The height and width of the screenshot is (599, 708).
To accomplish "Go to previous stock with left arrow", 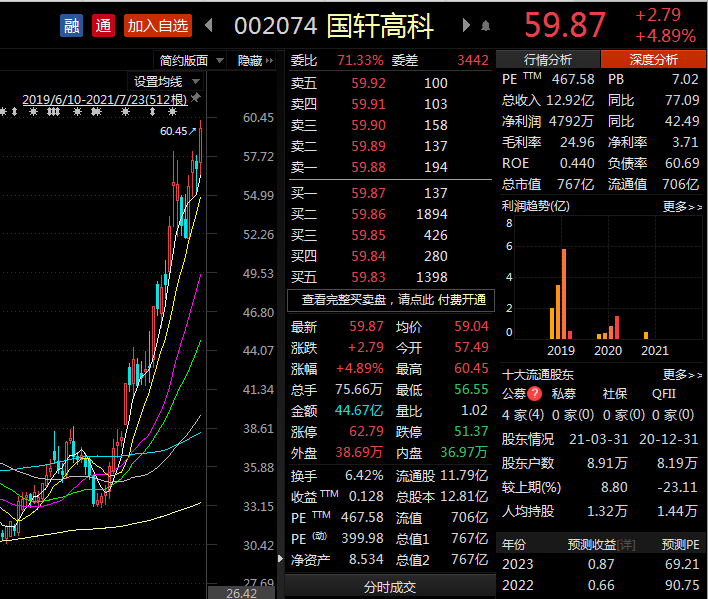I will point(209,25).
